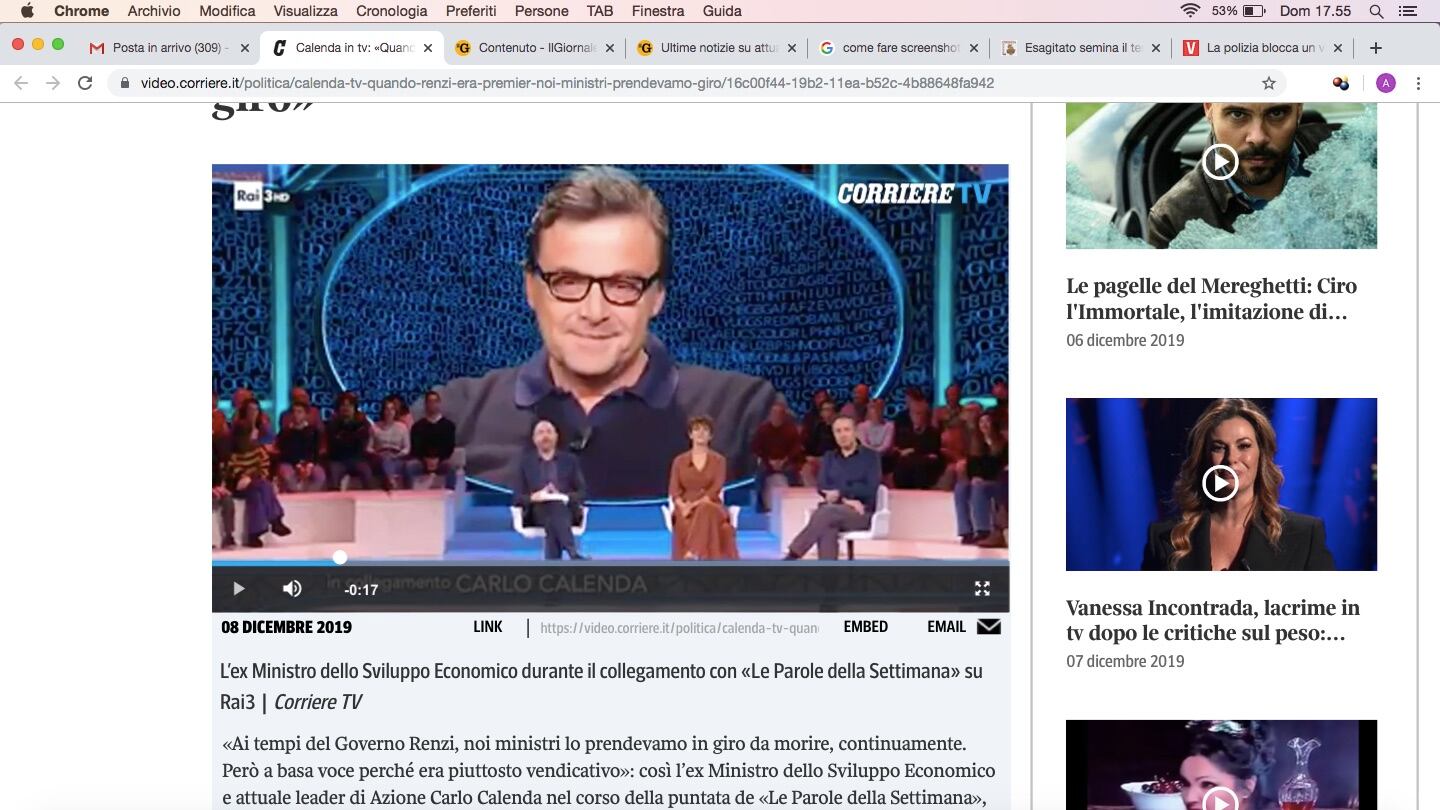The image size is (1440, 810).
Task: Open the Chrome application menu
Action: [81, 11]
